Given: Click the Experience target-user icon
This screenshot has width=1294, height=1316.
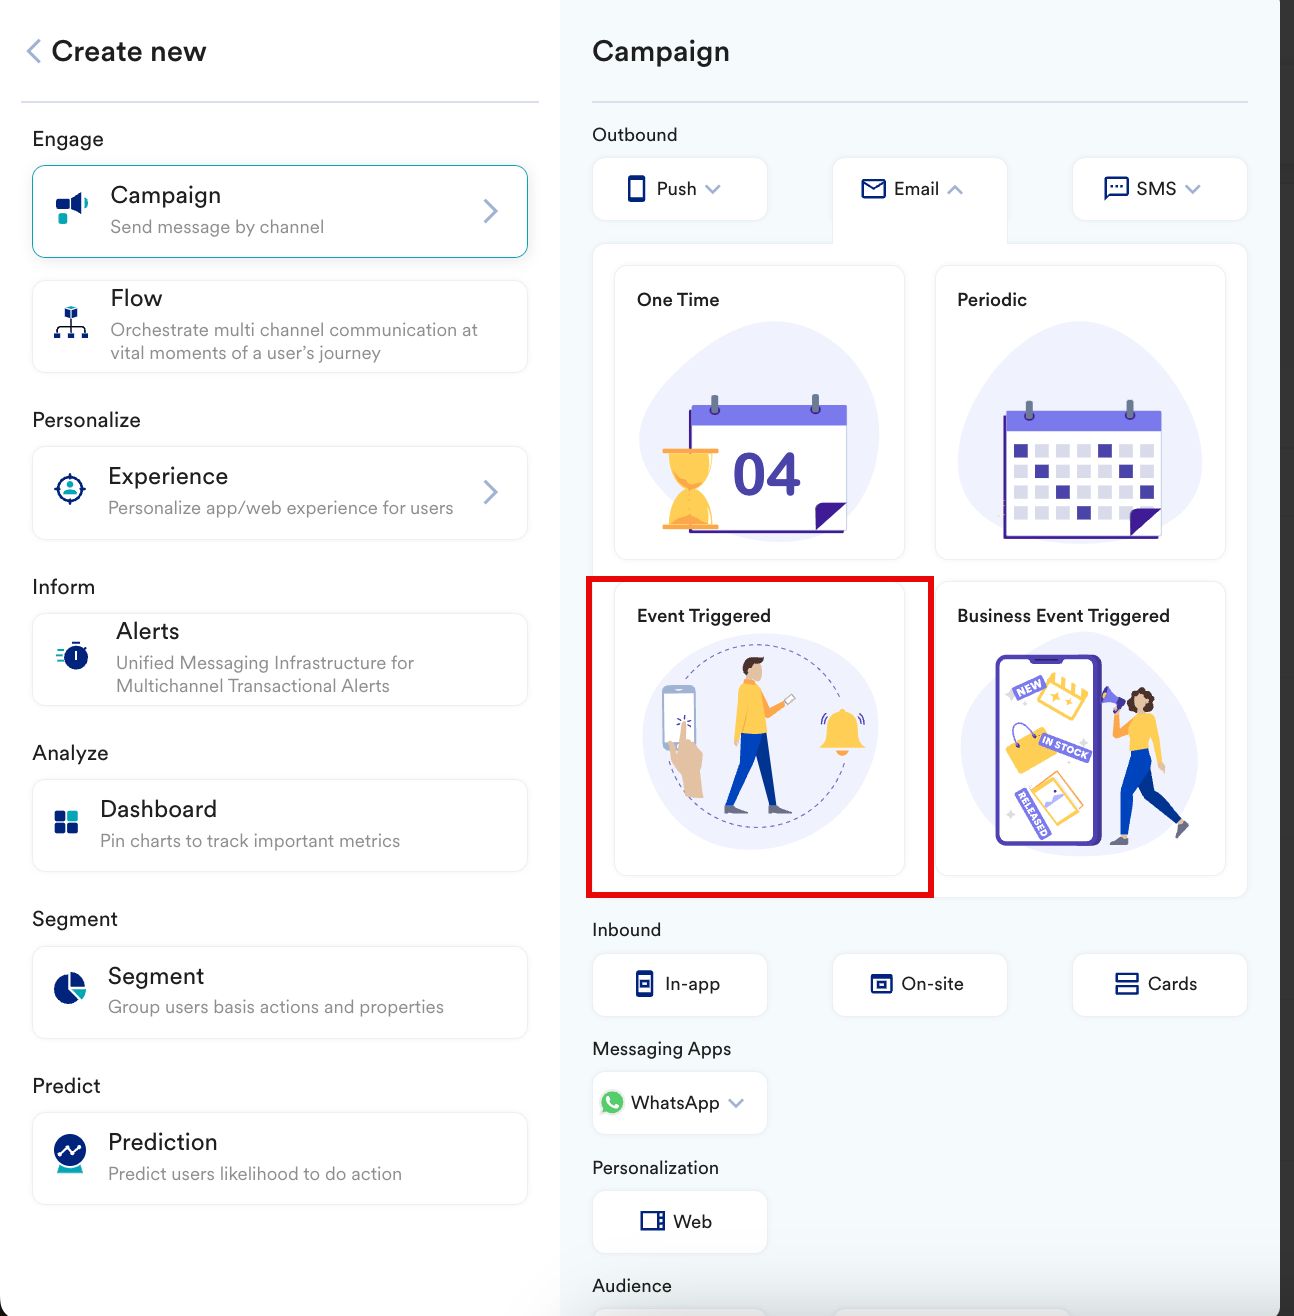Looking at the screenshot, I should pos(70,489).
